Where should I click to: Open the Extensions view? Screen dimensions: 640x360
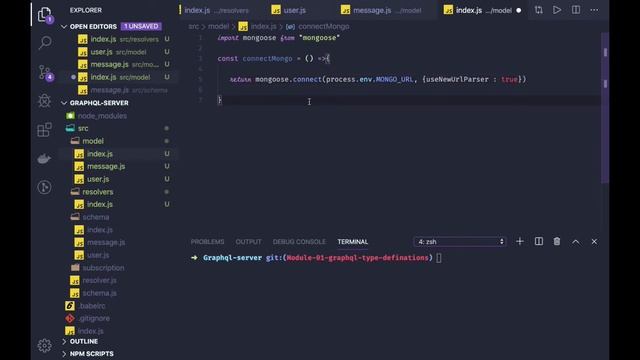[x=44, y=130]
